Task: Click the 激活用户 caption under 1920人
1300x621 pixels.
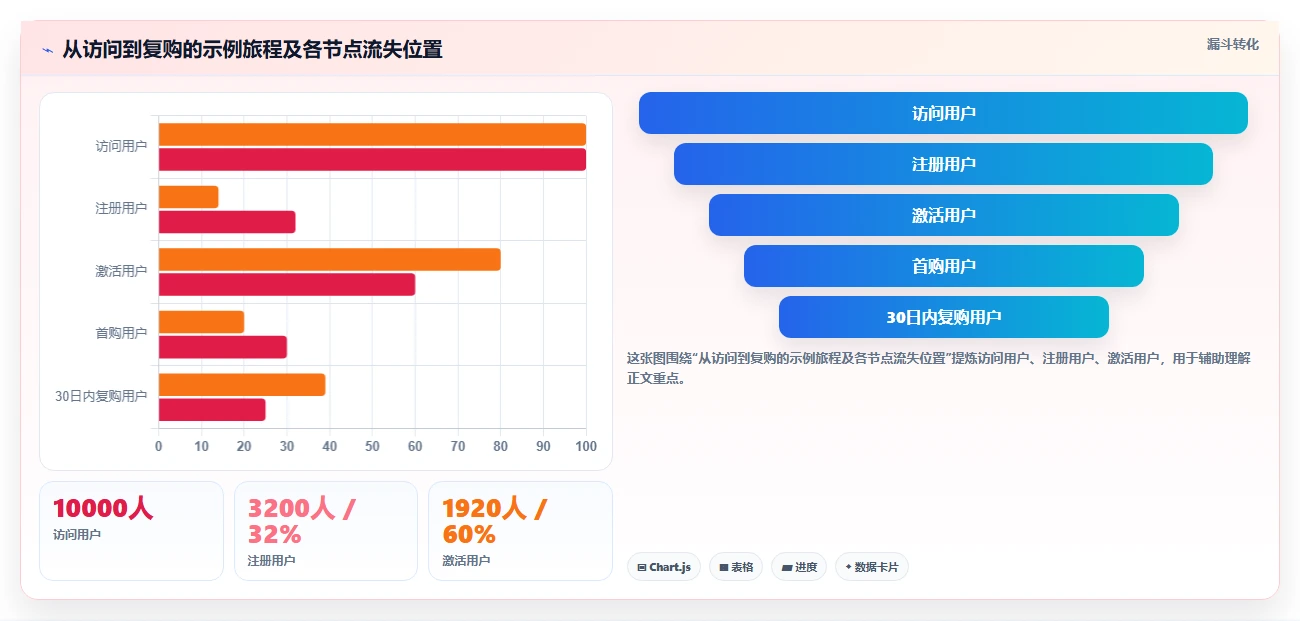Action: point(466,561)
